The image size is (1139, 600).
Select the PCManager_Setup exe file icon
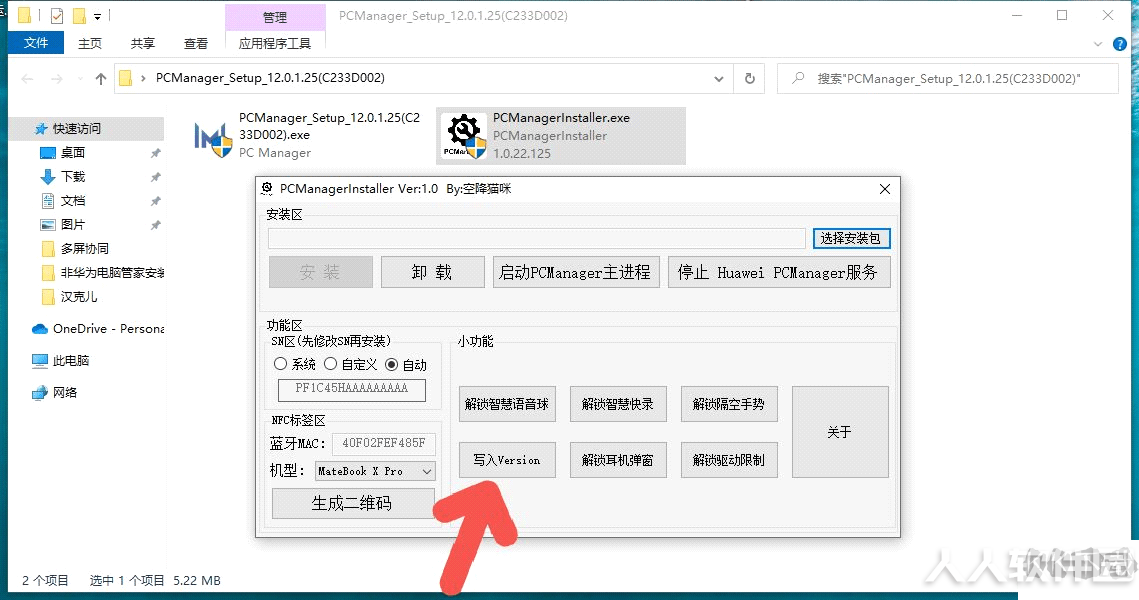[213, 138]
